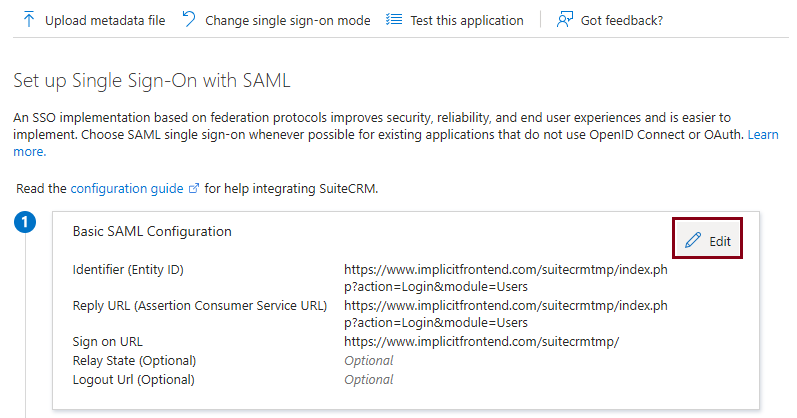Open the configuration guide link
The width and height of the screenshot is (797, 418).
pyautogui.click(x=127, y=189)
